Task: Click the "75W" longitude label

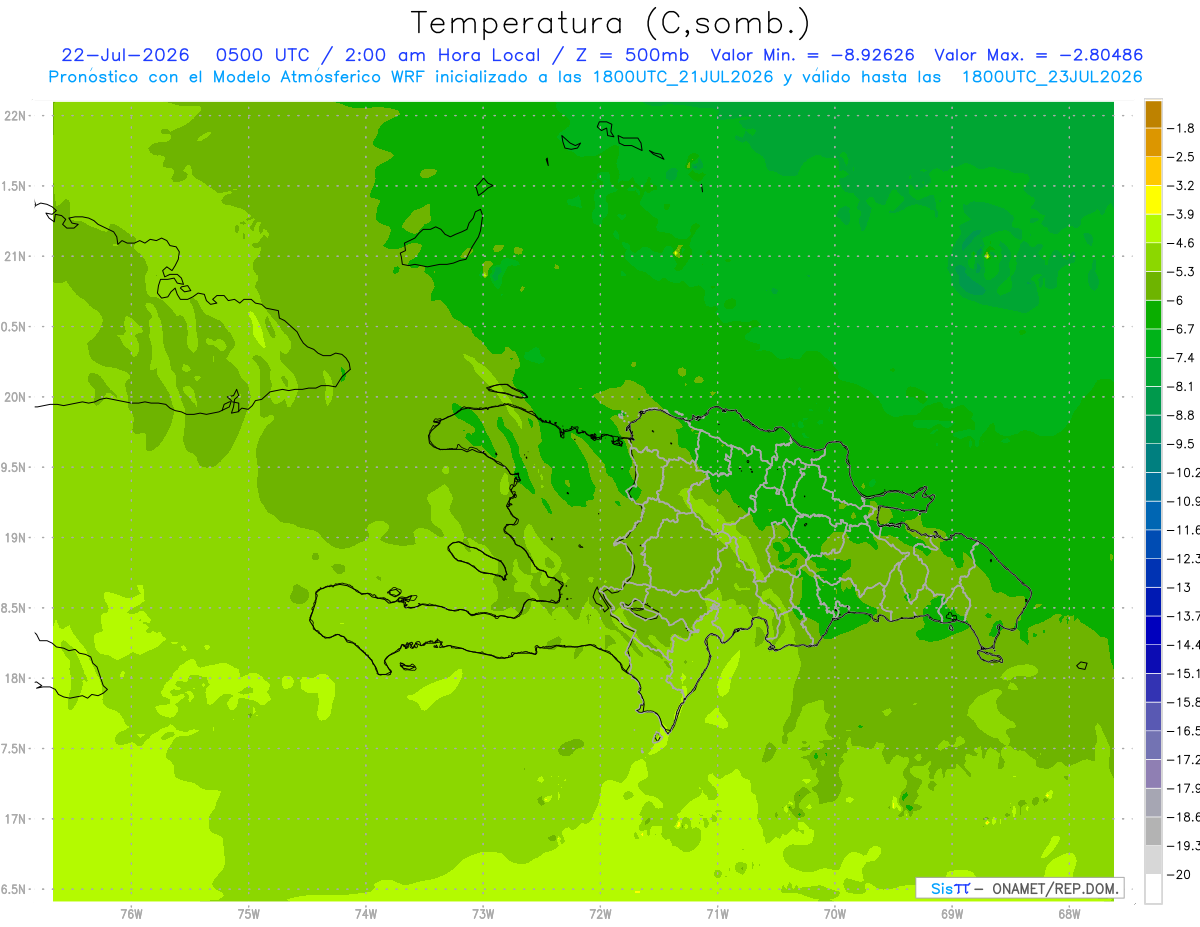Action: [249, 913]
